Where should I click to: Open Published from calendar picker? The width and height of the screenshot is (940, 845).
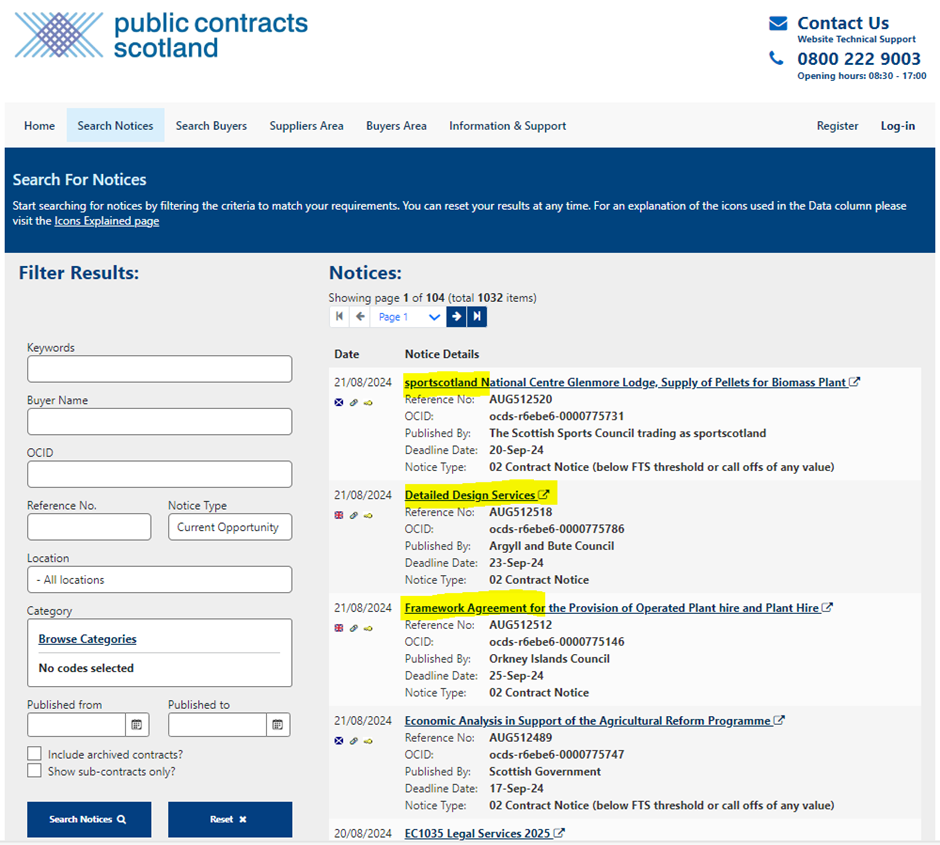coord(137,725)
